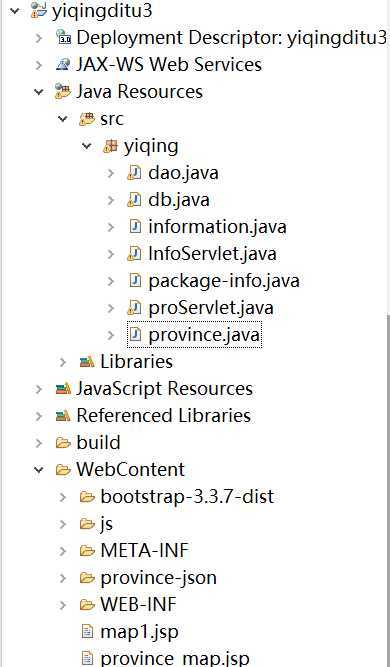The height and width of the screenshot is (667, 390).
Task: Click the JavaScript Resources icon
Action: 63,389
